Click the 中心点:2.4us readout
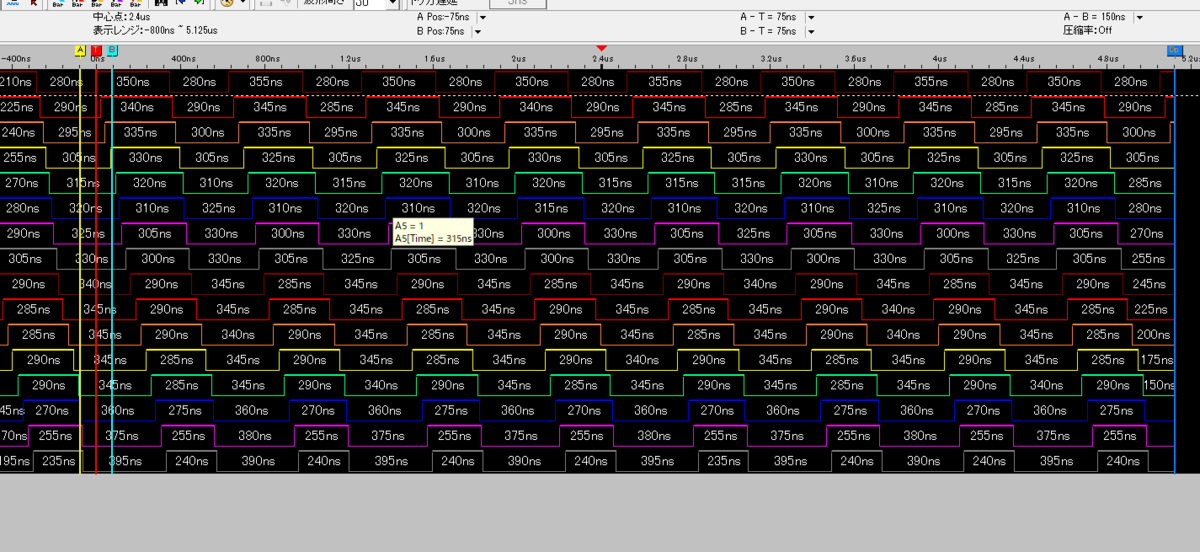Image resolution: width=1200 pixels, height=552 pixels. pos(122,17)
